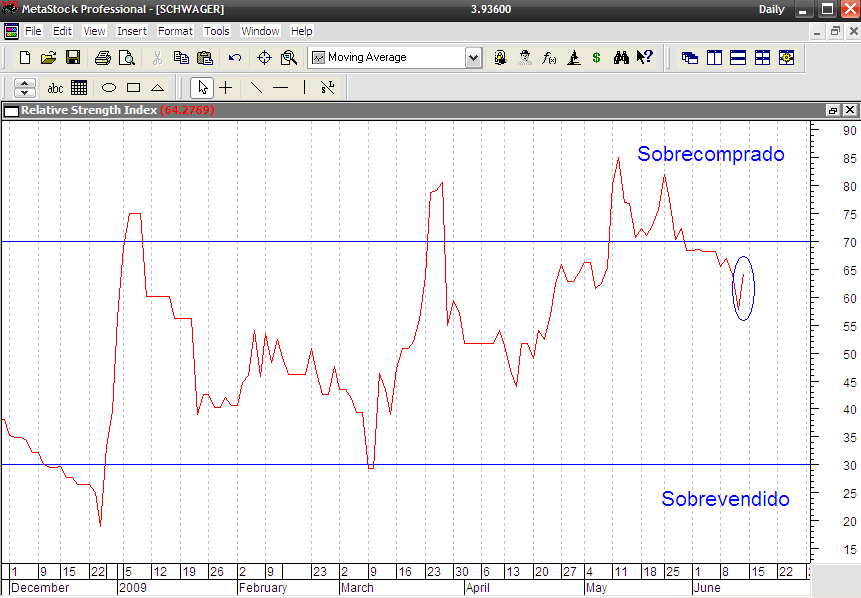The width and height of the screenshot is (861, 598).
Task: Open the Insert menu
Action: (131, 31)
